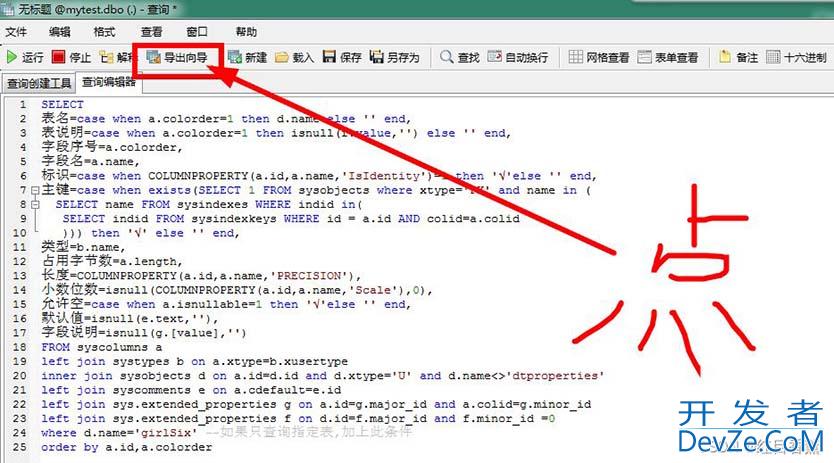Toggle 自动换行 word wrap
This screenshot has width=834, height=463.
518,57
